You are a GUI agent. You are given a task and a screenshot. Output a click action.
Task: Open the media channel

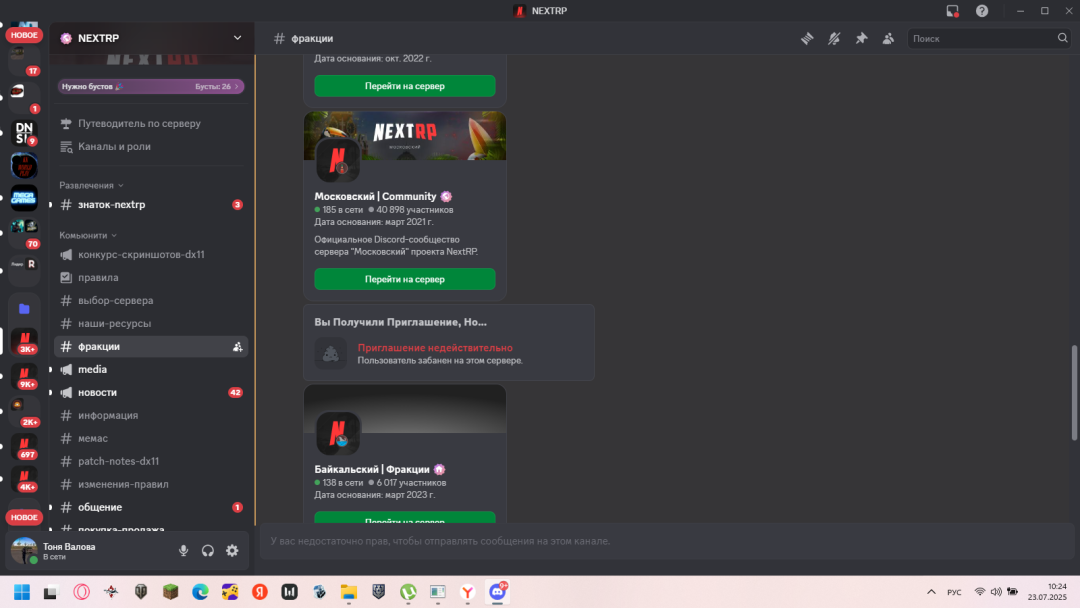151,370
